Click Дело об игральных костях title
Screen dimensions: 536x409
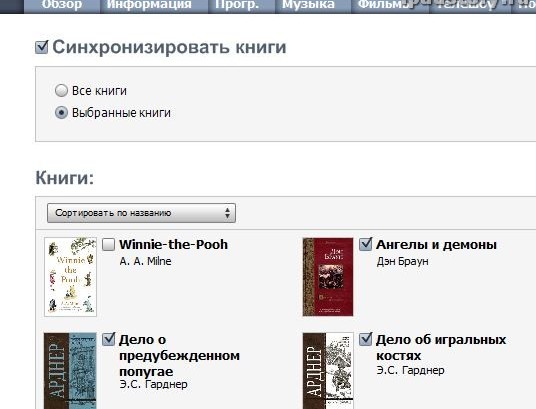[x=441, y=347]
